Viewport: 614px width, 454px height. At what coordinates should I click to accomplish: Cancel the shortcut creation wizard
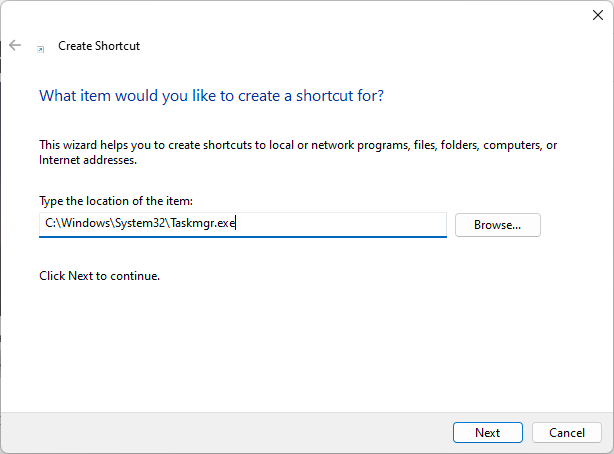pos(566,433)
